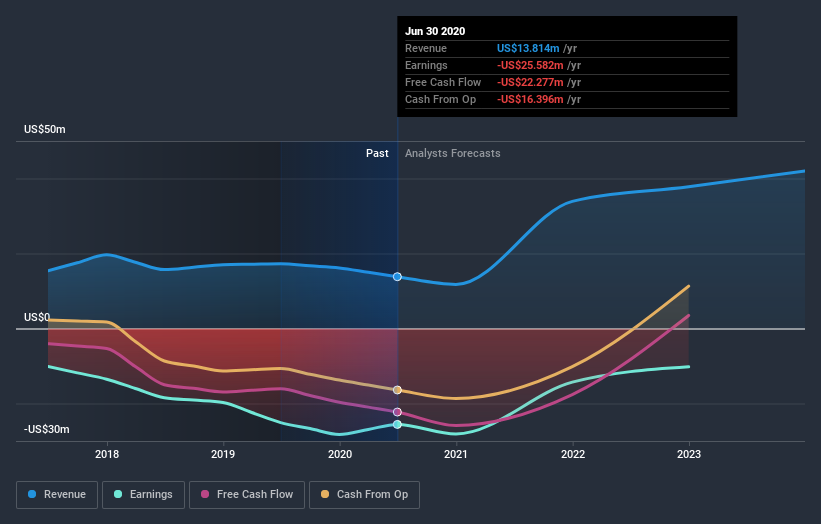Screen dimensions: 821x524
Task: Click the 2018 x-axis label
Action: coord(107,454)
